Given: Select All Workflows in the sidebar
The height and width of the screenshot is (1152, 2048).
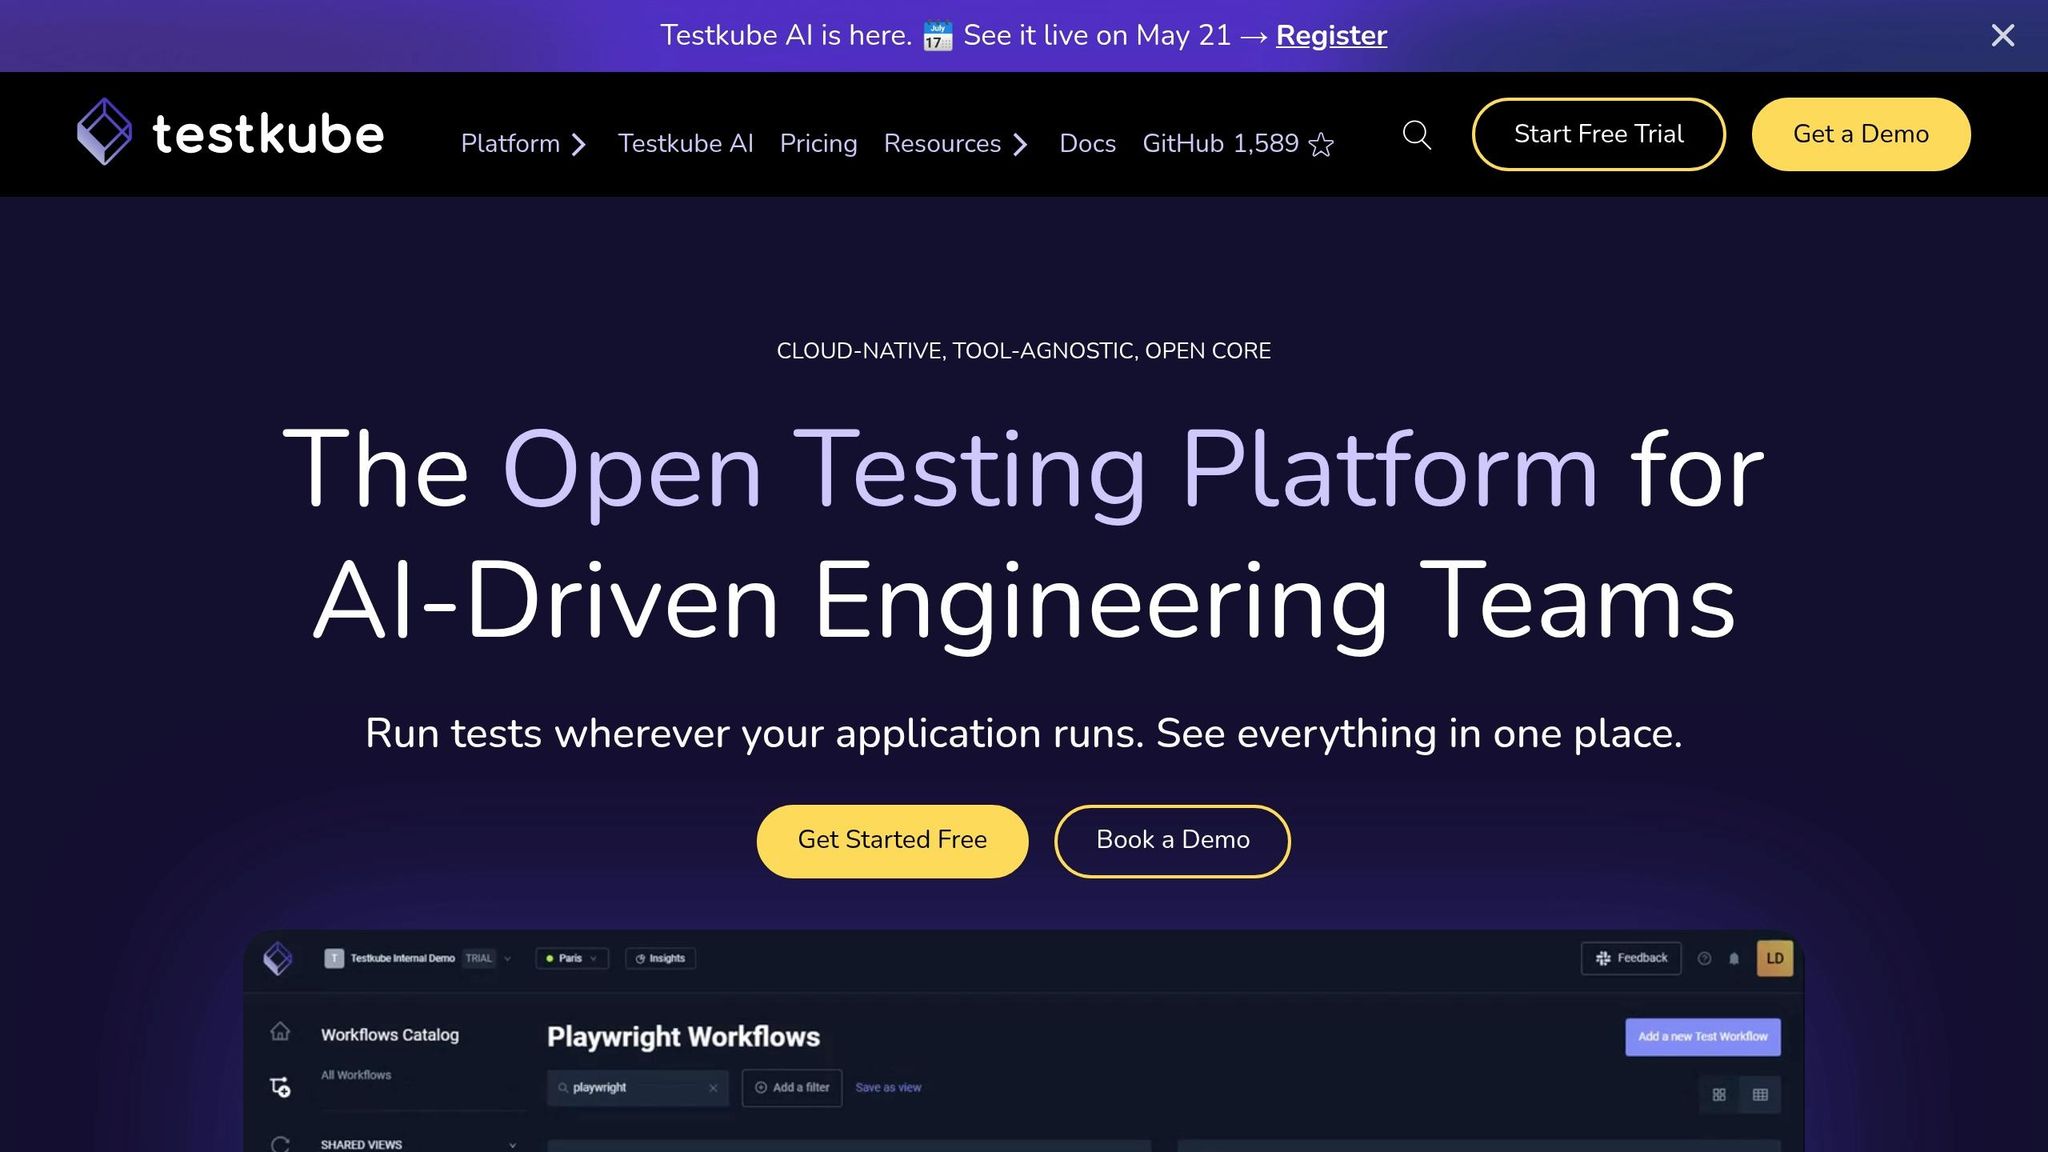Looking at the screenshot, I should [x=356, y=1075].
